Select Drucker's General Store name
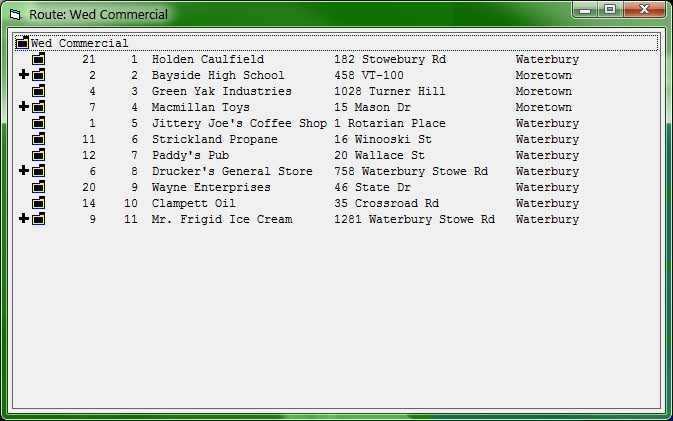Screen dimensions: 673x421 tap(232, 171)
